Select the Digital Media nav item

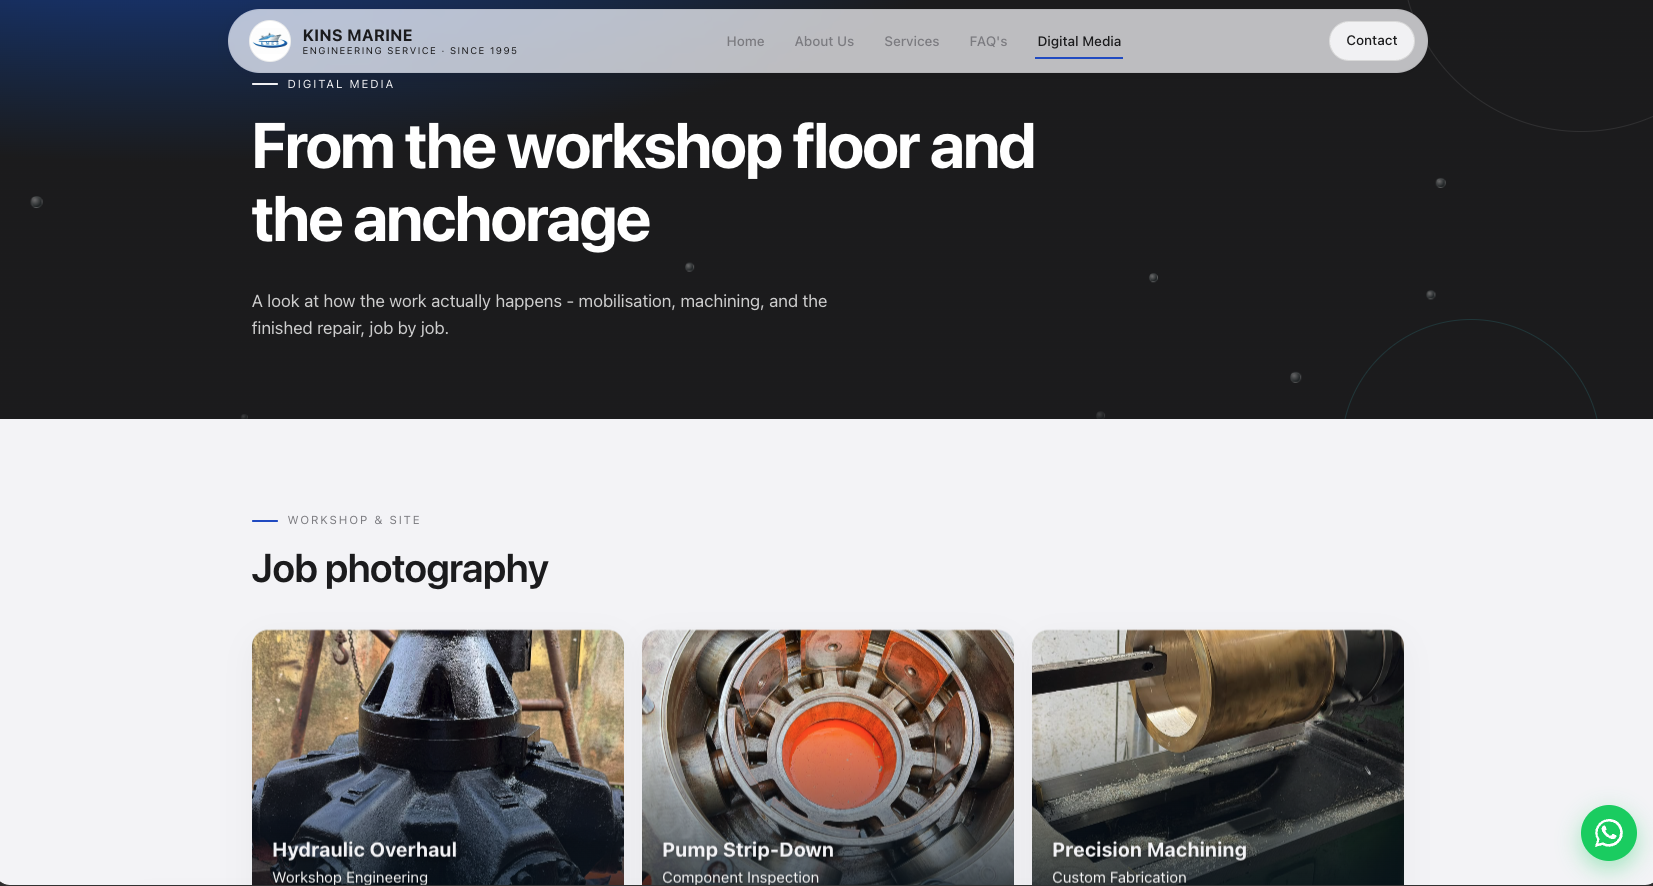(1079, 41)
